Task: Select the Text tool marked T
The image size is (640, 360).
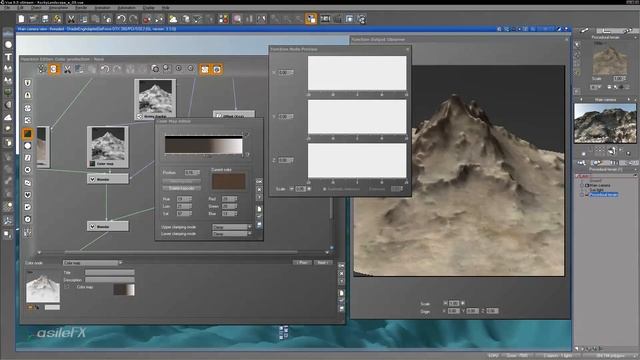Action: (x=8, y=57)
